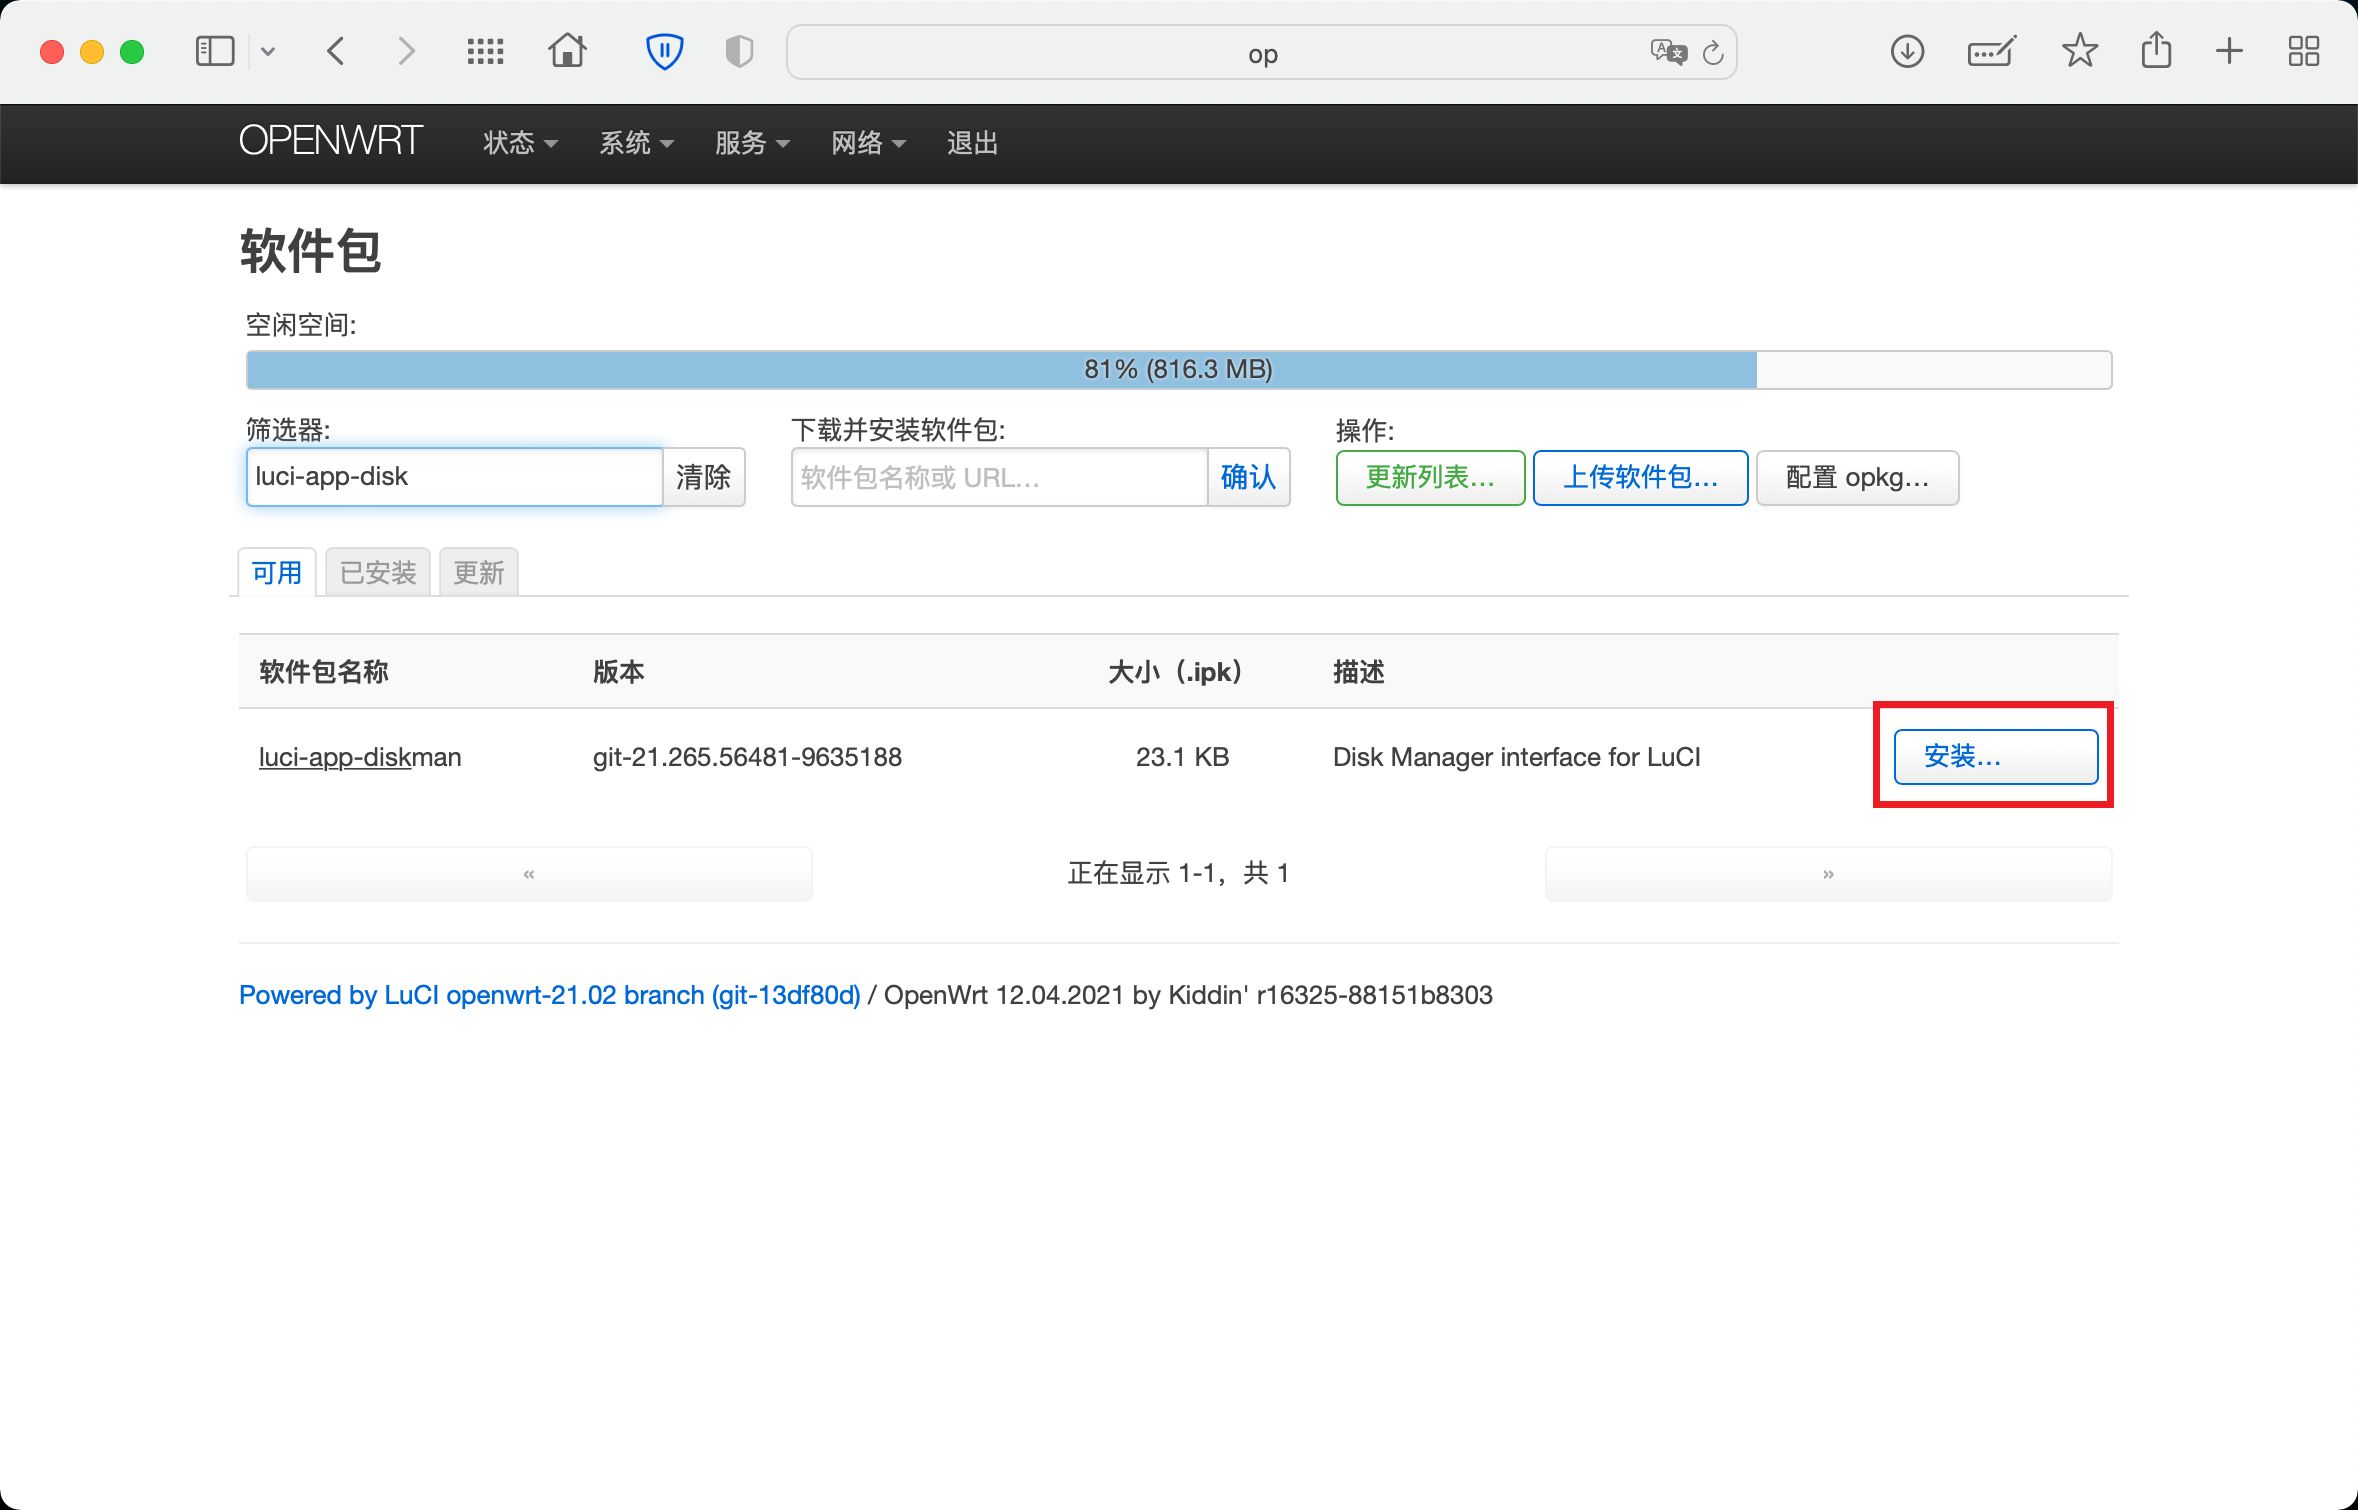Reload the current page
The height and width of the screenshot is (1510, 2358).
pos(1713,52)
